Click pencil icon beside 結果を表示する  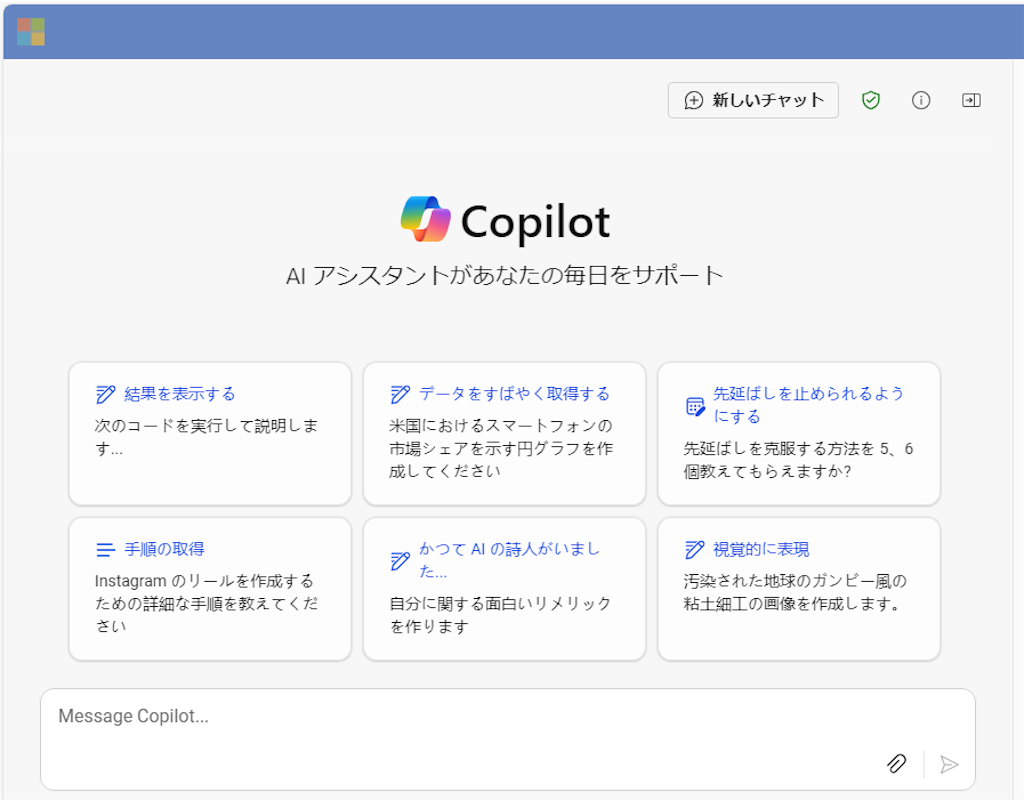click(x=105, y=394)
